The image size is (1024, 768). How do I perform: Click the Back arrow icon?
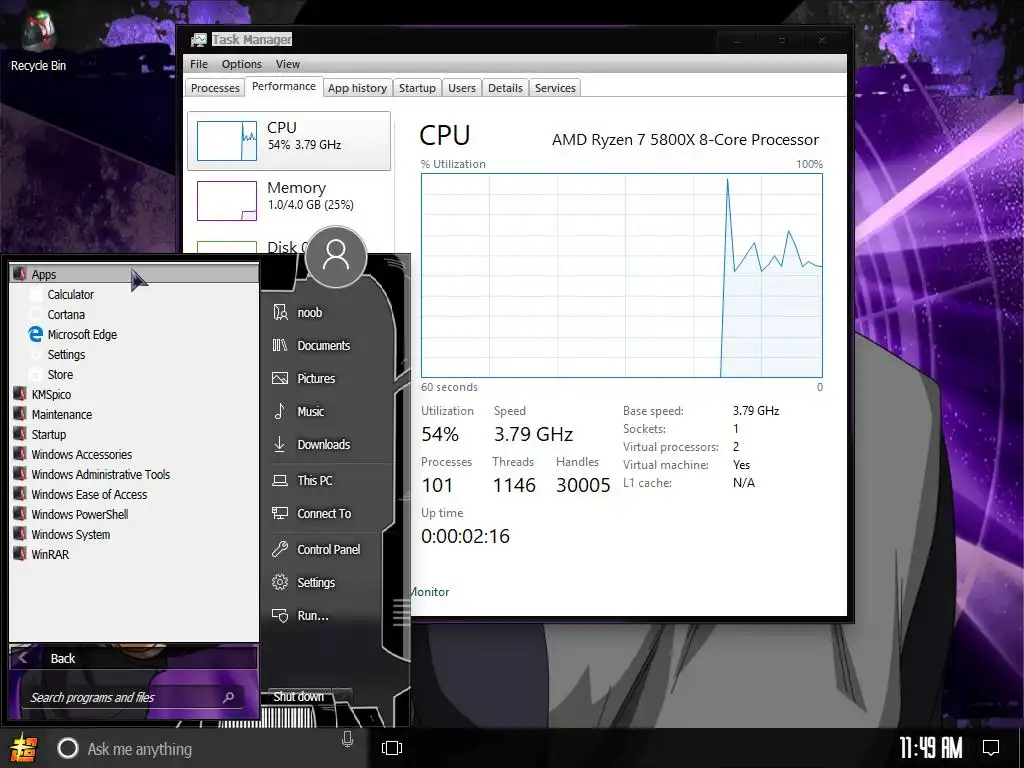(x=23, y=658)
